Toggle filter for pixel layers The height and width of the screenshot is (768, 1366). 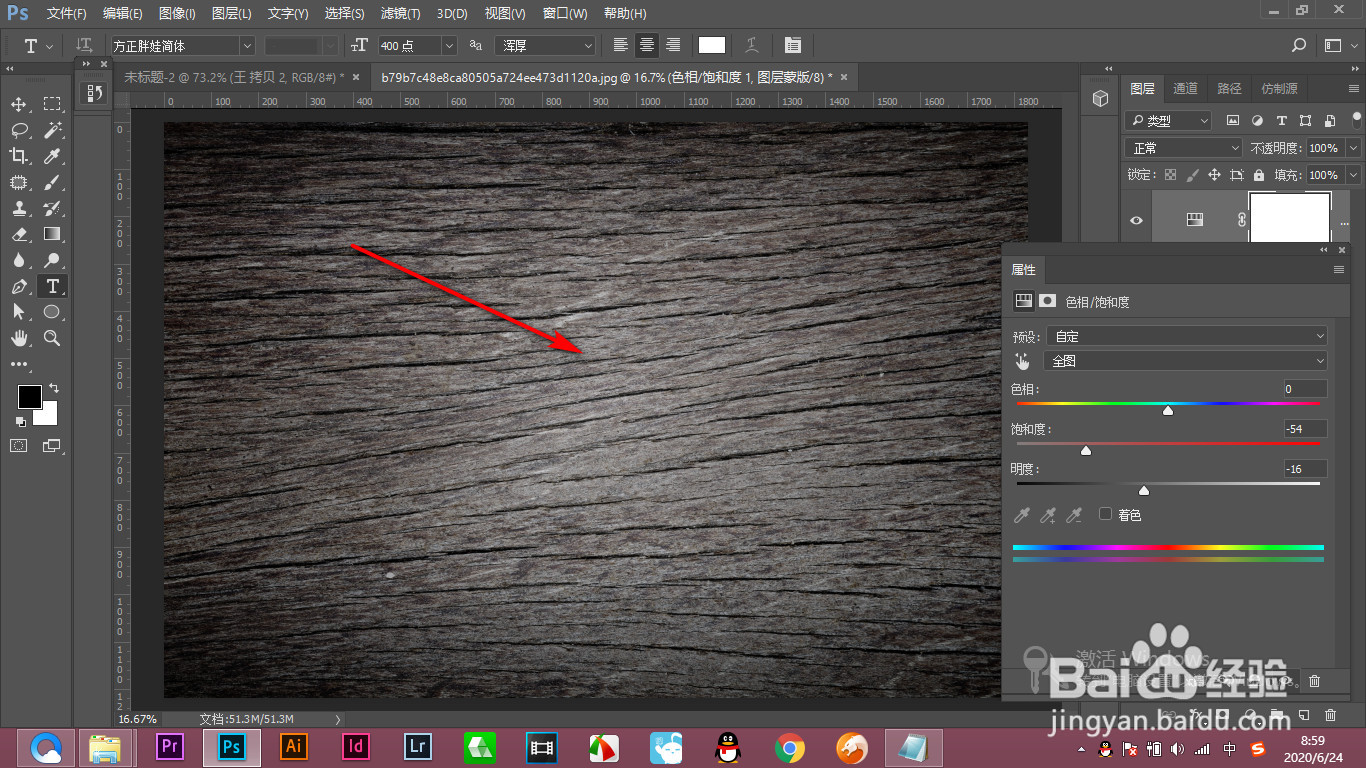coord(1233,120)
